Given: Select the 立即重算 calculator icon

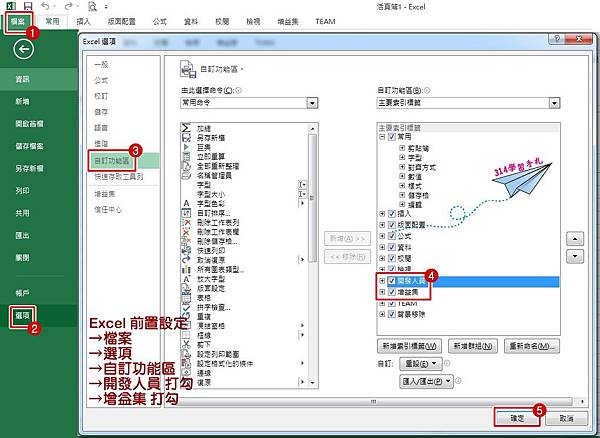Looking at the screenshot, I should coord(186,156).
